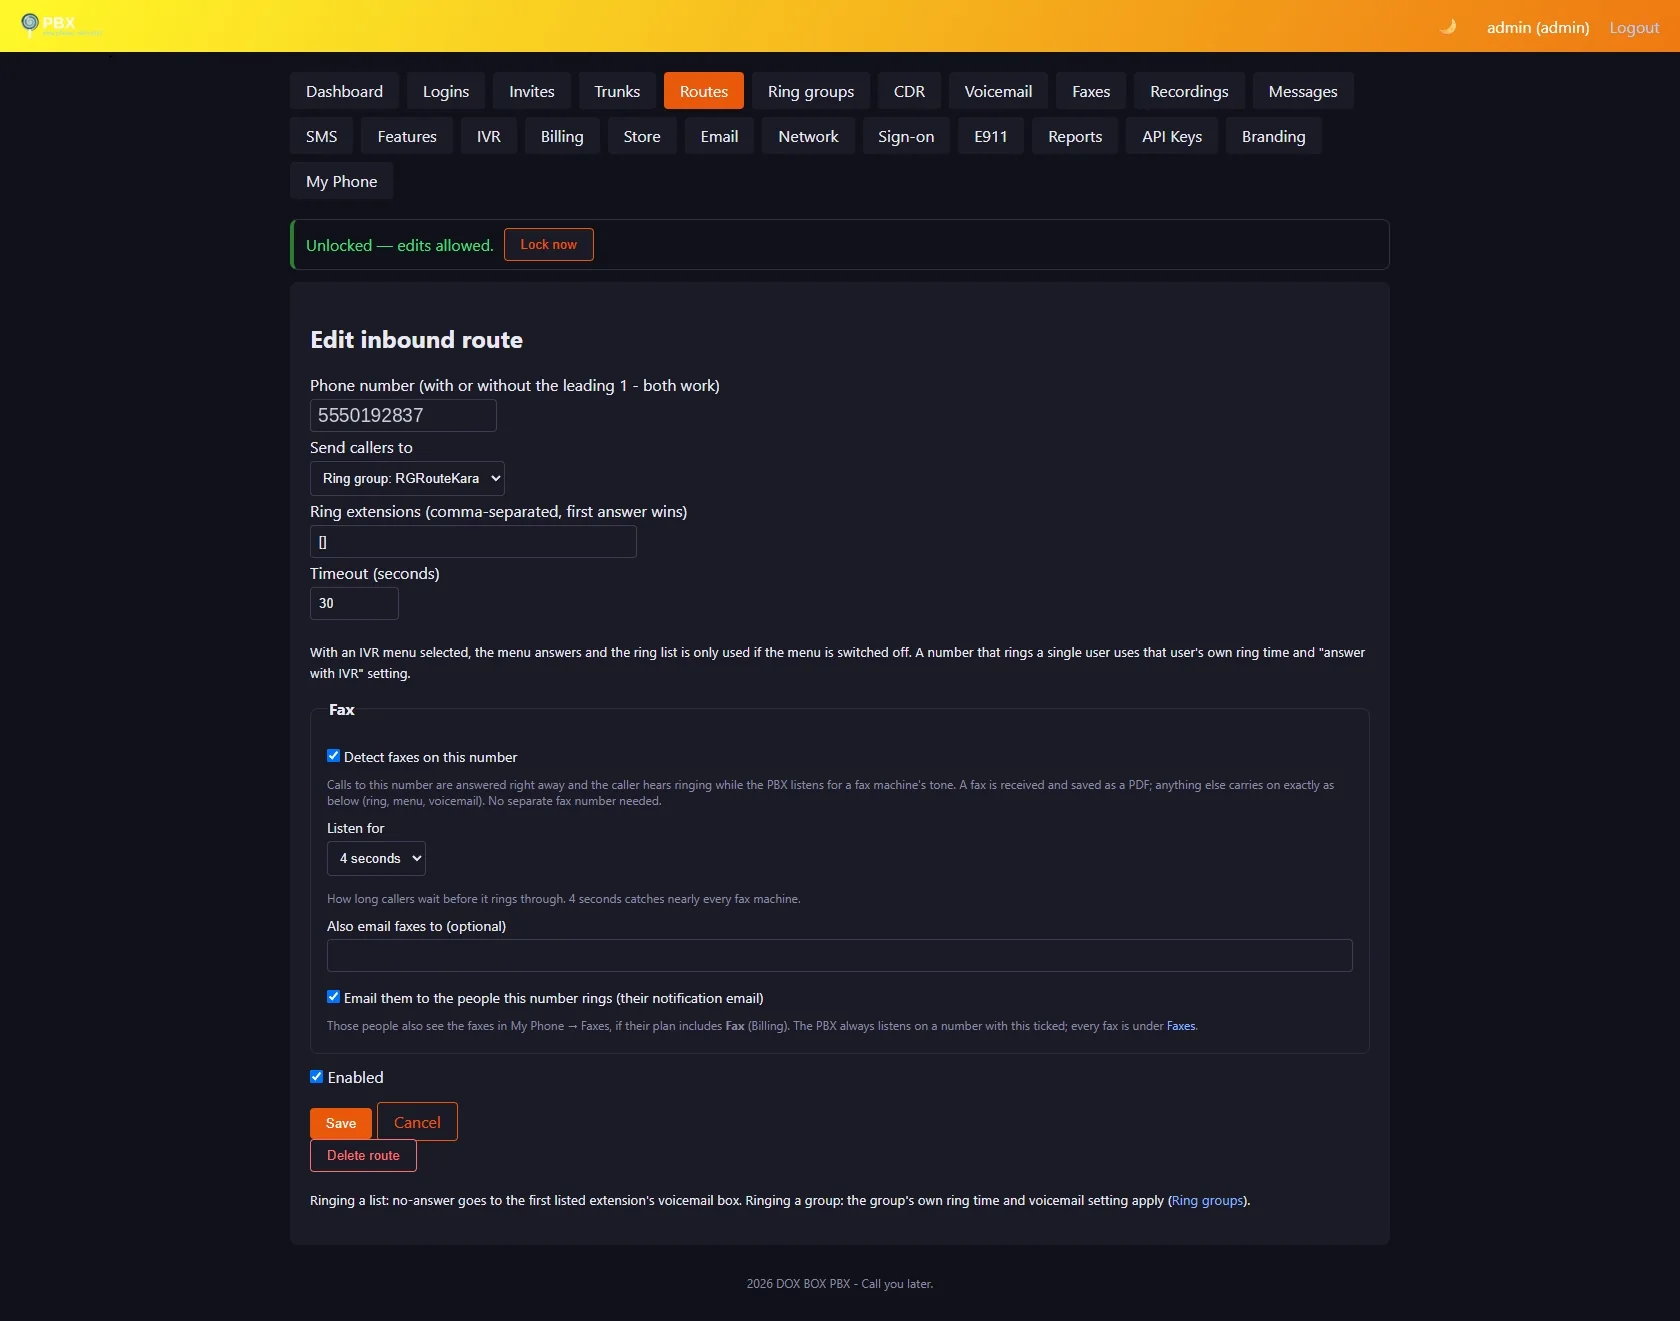This screenshot has width=1680, height=1321.
Task: Go to the Reports tab
Action: pos(1075,136)
